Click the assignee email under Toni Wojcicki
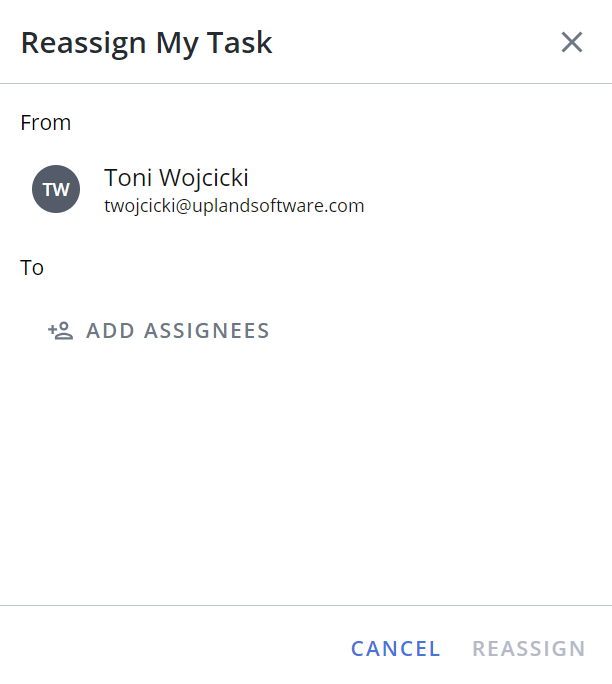Viewport: 612px width, 684px height. coord(234,205)
